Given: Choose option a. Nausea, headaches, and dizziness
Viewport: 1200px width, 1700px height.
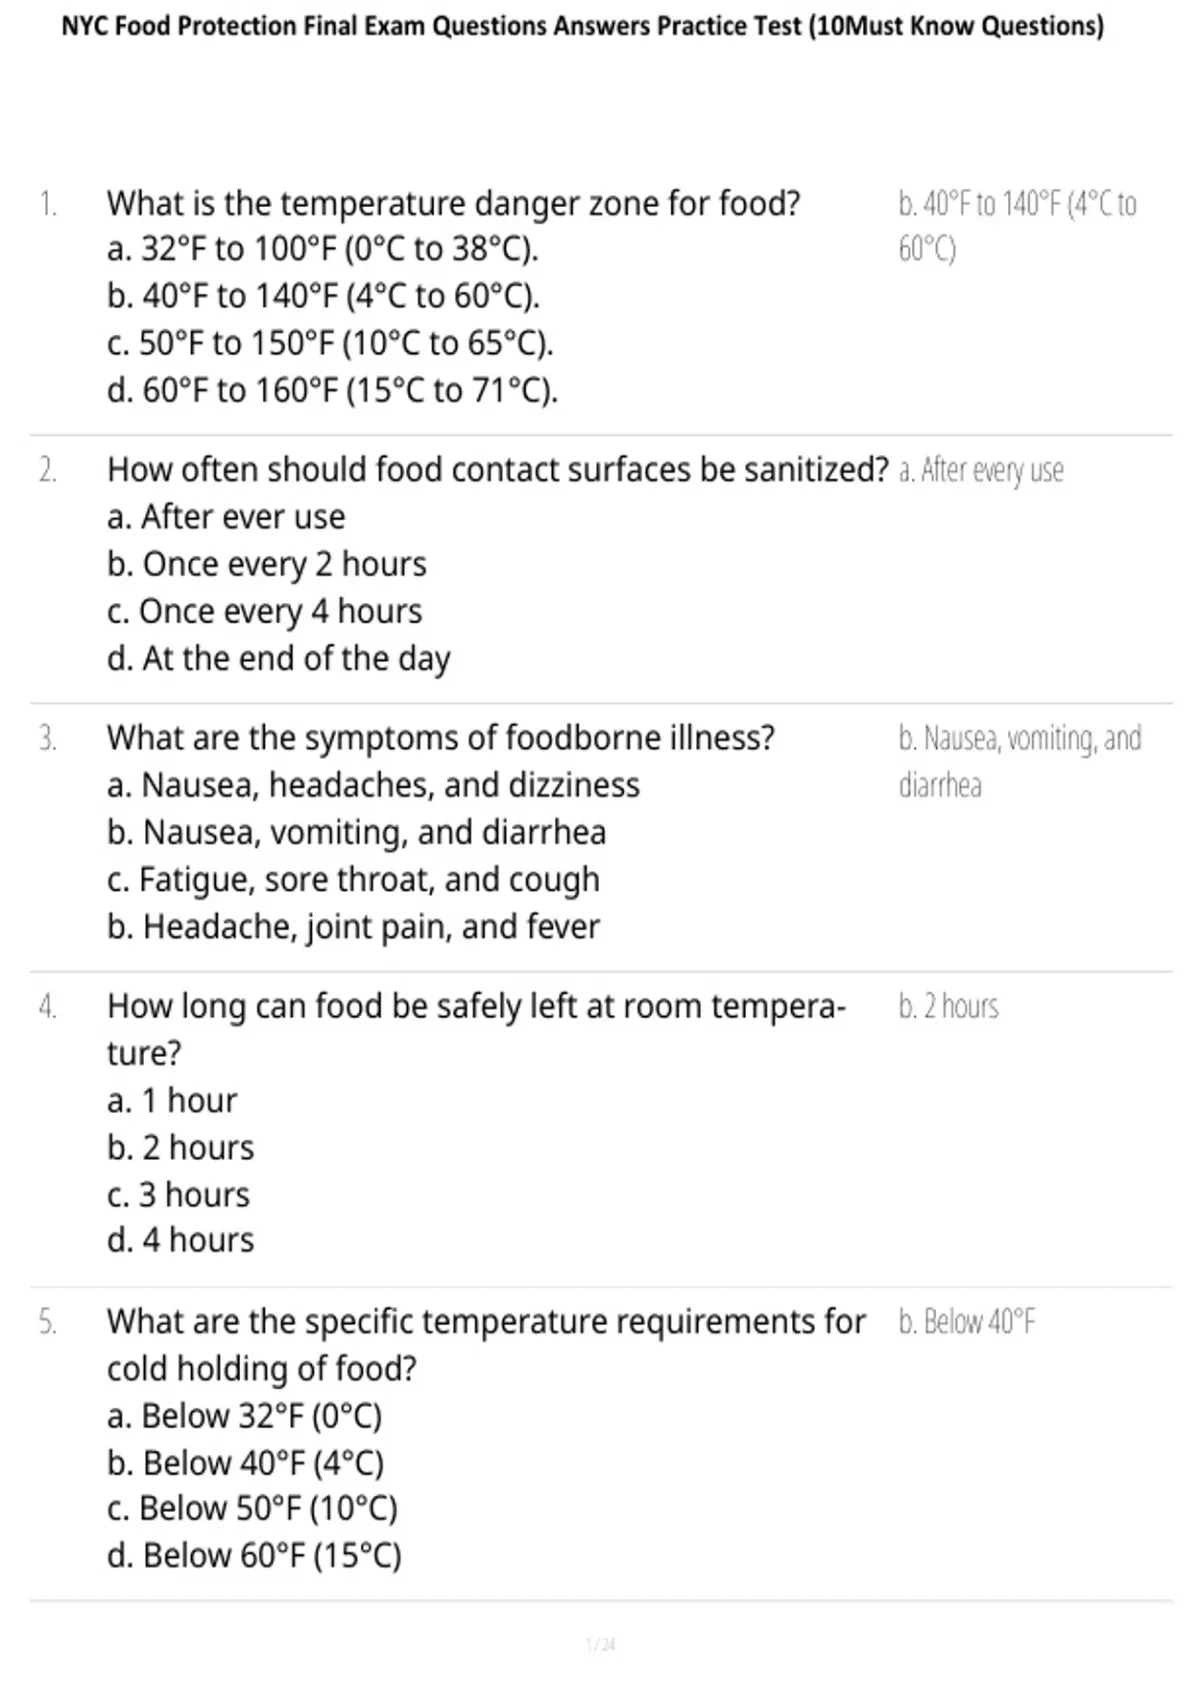Looking at the screenshot, I should (x=373, y=785).
